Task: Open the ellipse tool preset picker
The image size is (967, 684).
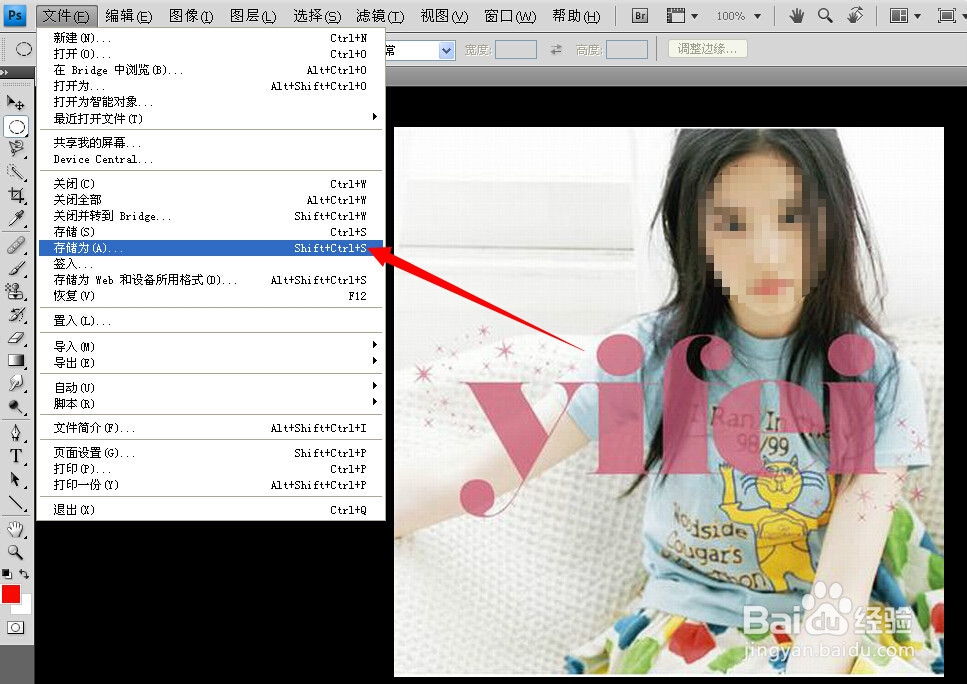Action: point(23,49)
